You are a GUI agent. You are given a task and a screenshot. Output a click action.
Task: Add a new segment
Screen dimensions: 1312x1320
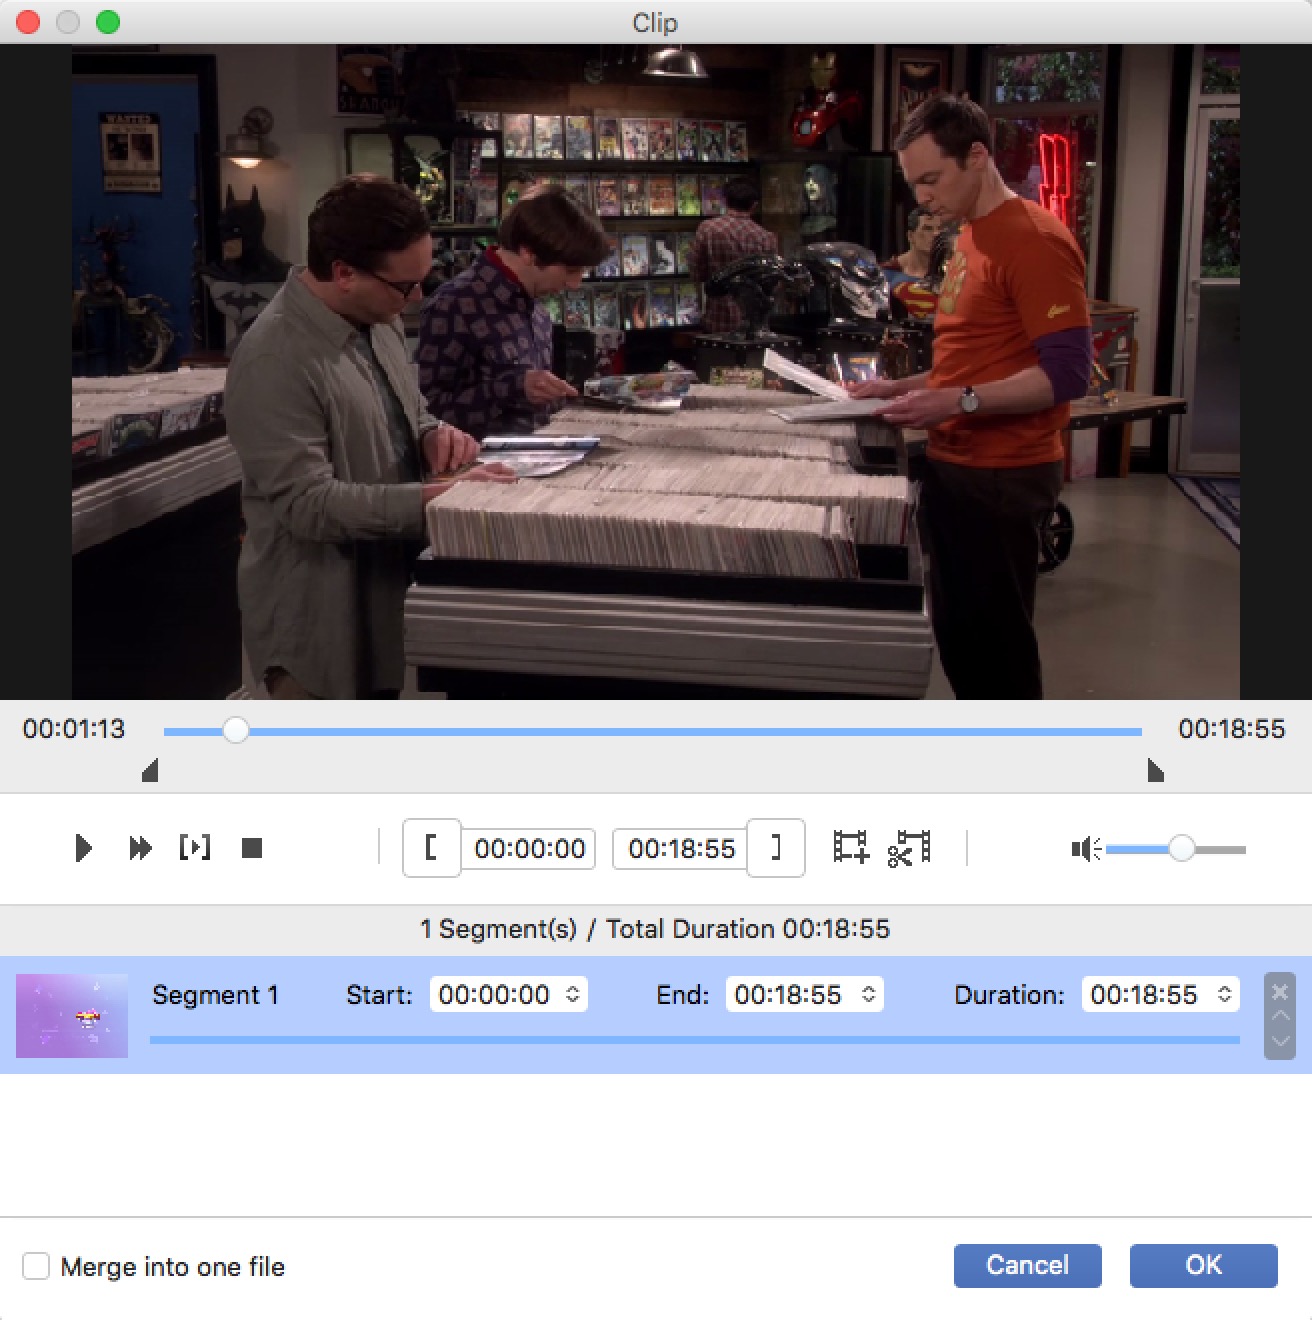point(851,848)
